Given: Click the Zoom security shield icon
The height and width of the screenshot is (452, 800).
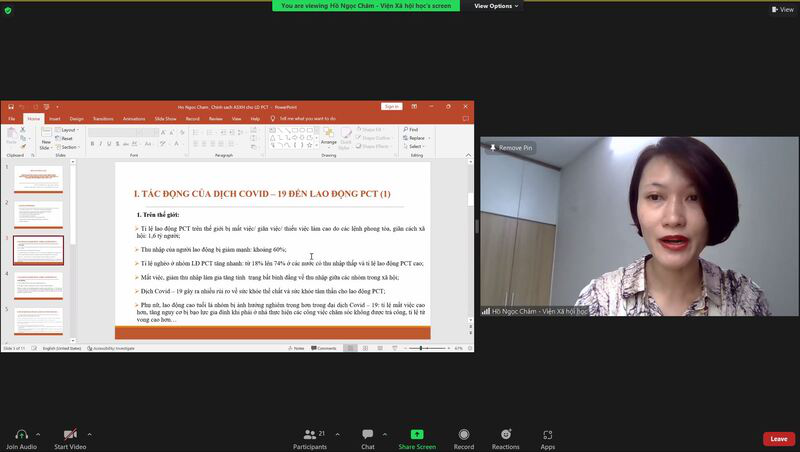Looking at the screenshot, I should point(9,10).
